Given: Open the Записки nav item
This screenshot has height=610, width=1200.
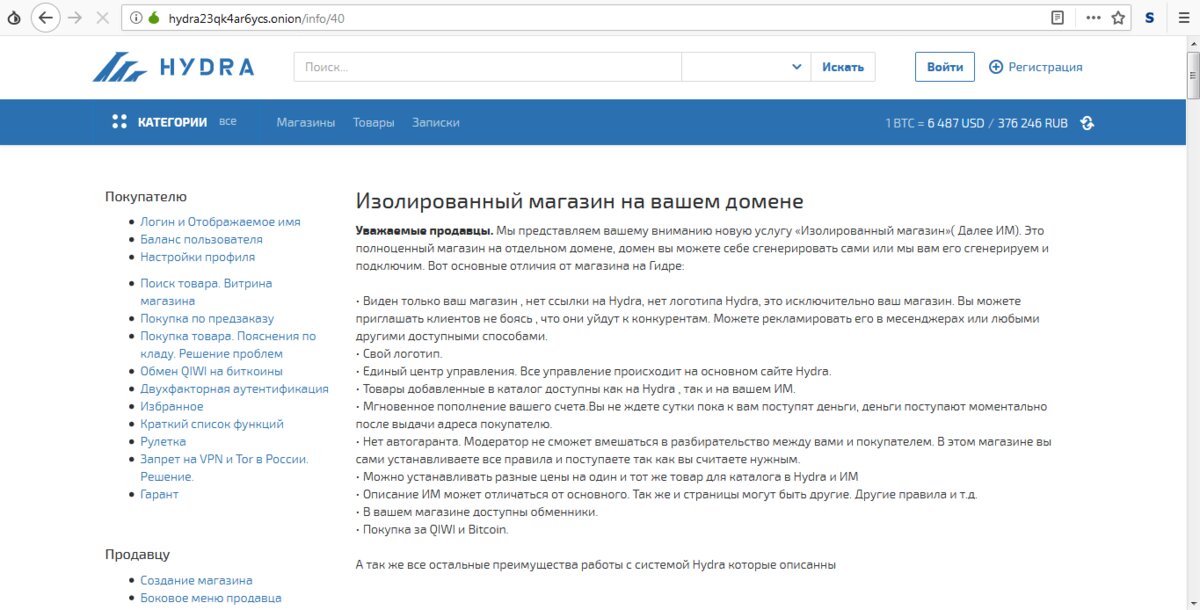Looking at the screenshot, I should (436, 122).
